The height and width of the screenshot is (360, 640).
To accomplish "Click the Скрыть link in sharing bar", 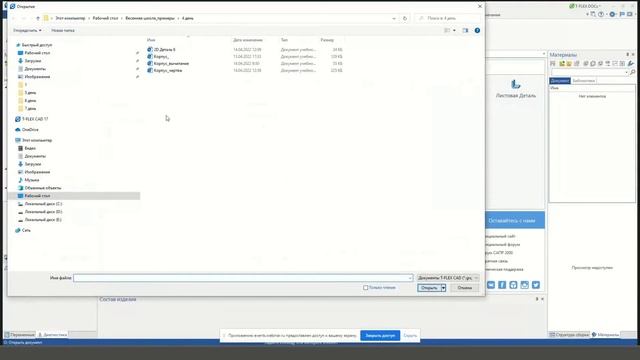I will coord(410,336).
